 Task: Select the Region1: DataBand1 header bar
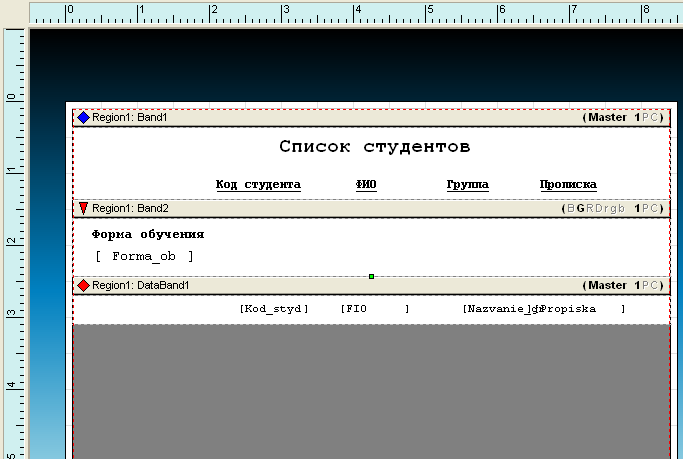pyautogui.click(x=372, y=286)
